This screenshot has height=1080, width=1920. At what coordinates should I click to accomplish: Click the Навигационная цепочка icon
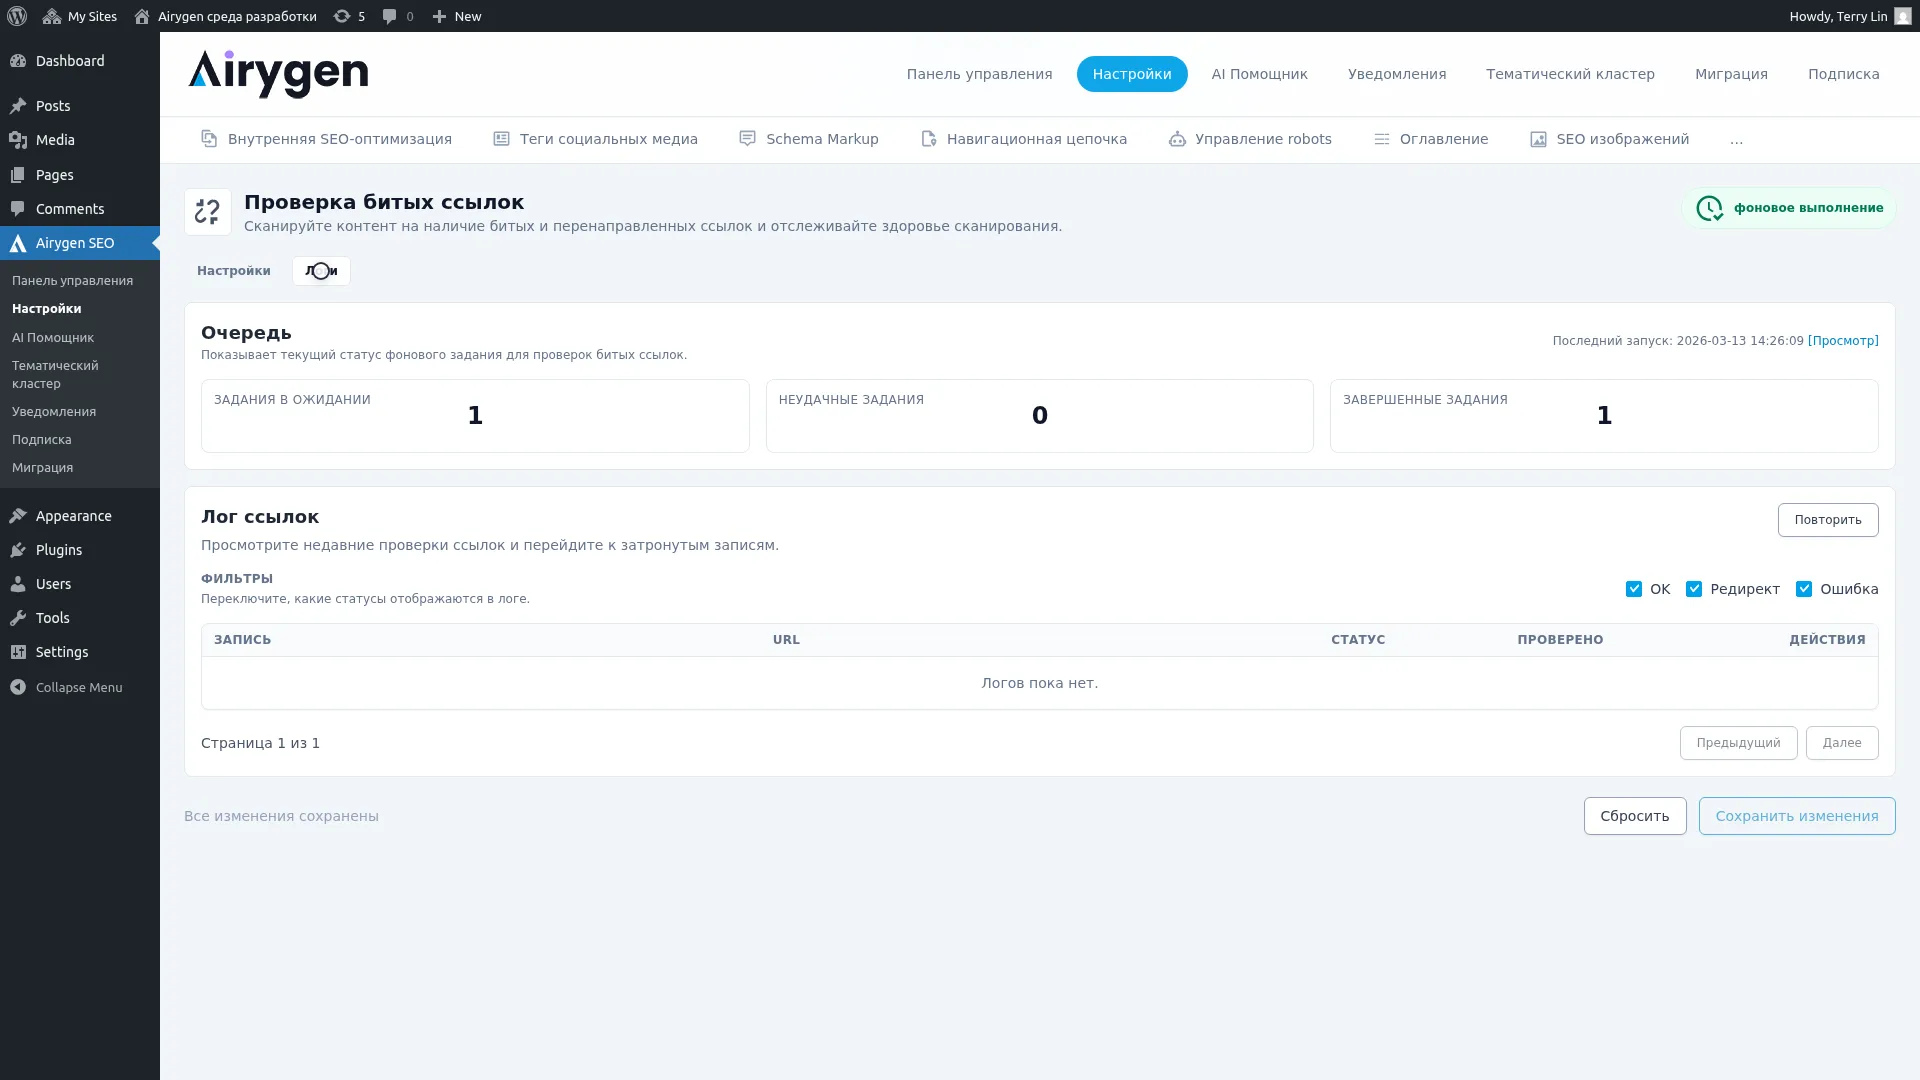coord(929,139)
